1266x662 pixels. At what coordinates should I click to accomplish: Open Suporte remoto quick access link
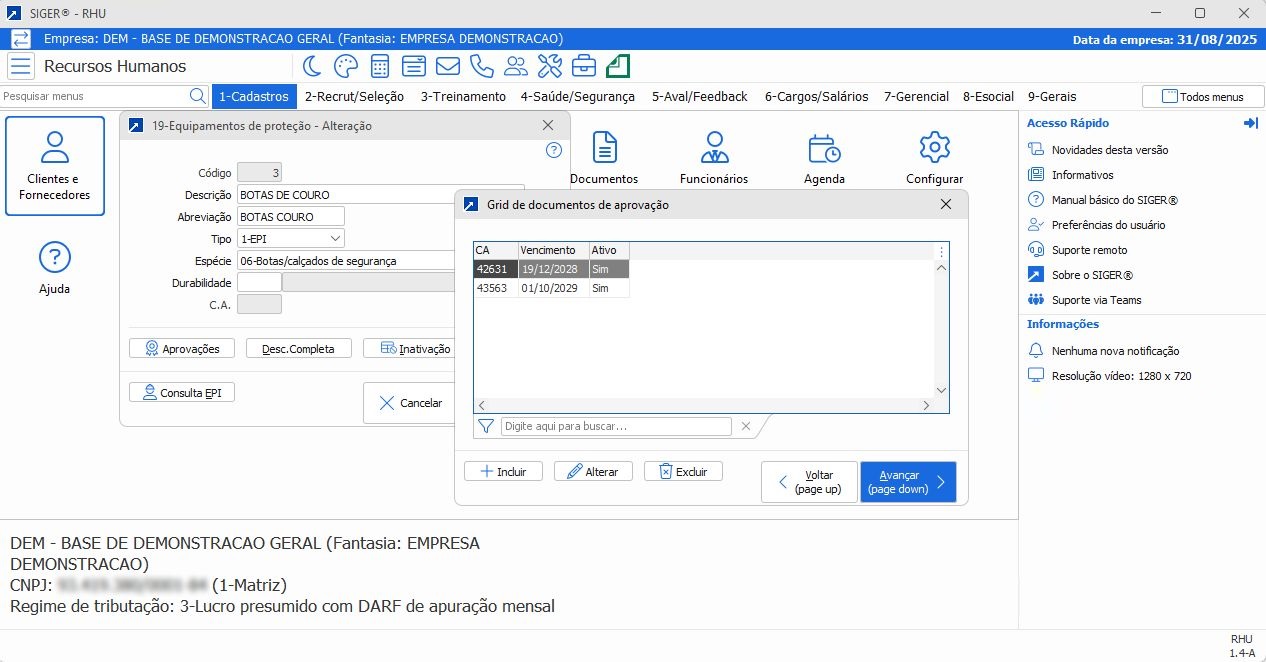point(1089,250)
